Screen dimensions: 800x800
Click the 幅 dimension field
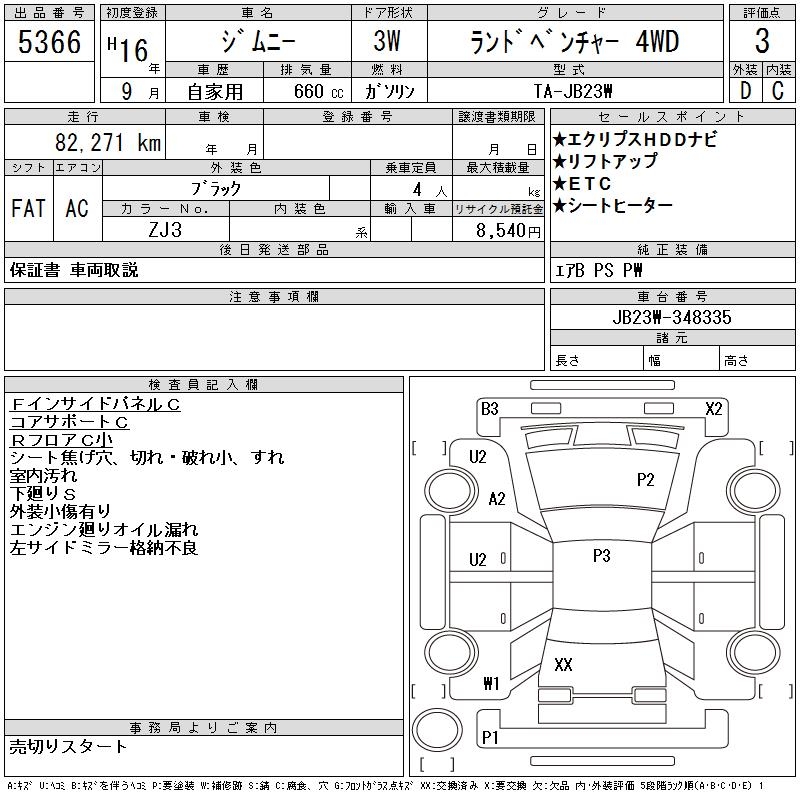click(x=681, y=360)
